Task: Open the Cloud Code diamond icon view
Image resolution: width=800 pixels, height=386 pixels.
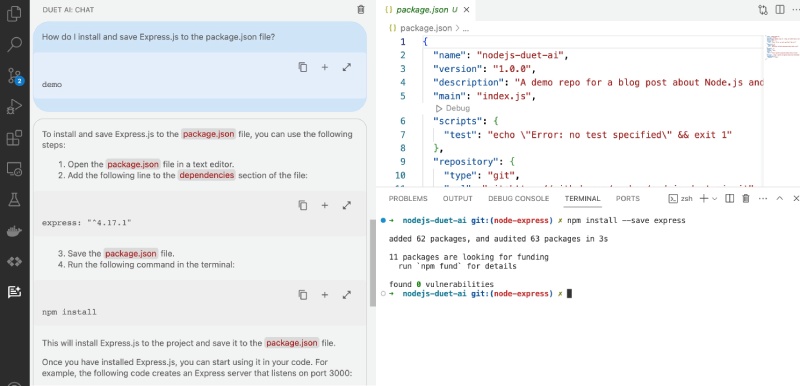Action: 14,262
